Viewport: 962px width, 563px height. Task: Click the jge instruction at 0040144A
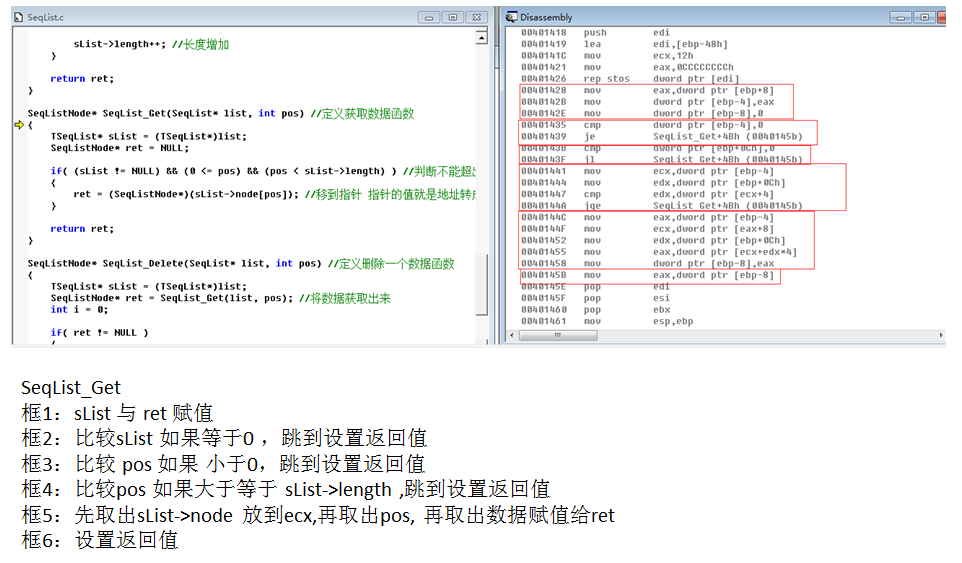click(662, 206)
